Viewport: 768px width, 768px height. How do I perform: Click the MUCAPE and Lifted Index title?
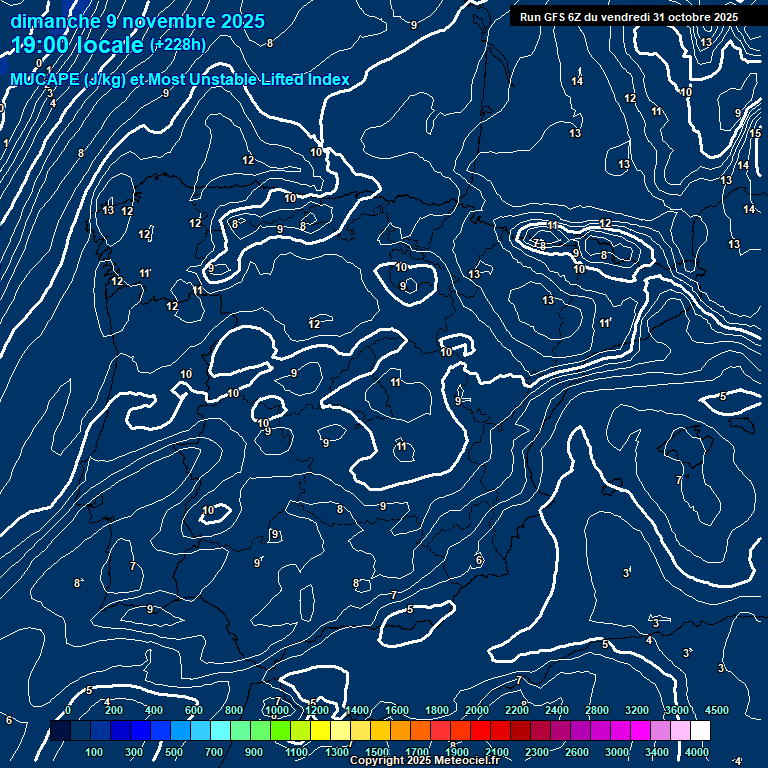[180, 79]
